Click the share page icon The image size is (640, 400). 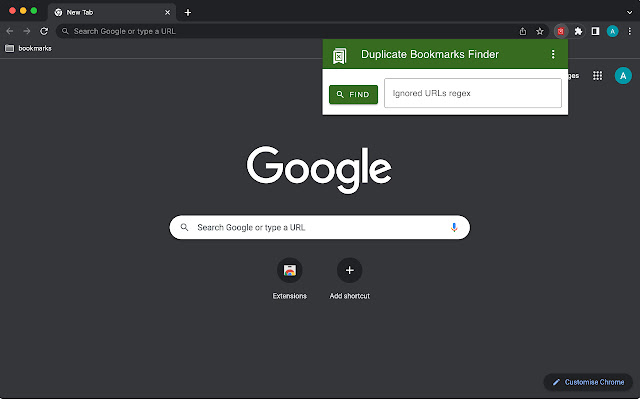coord(523,31)
